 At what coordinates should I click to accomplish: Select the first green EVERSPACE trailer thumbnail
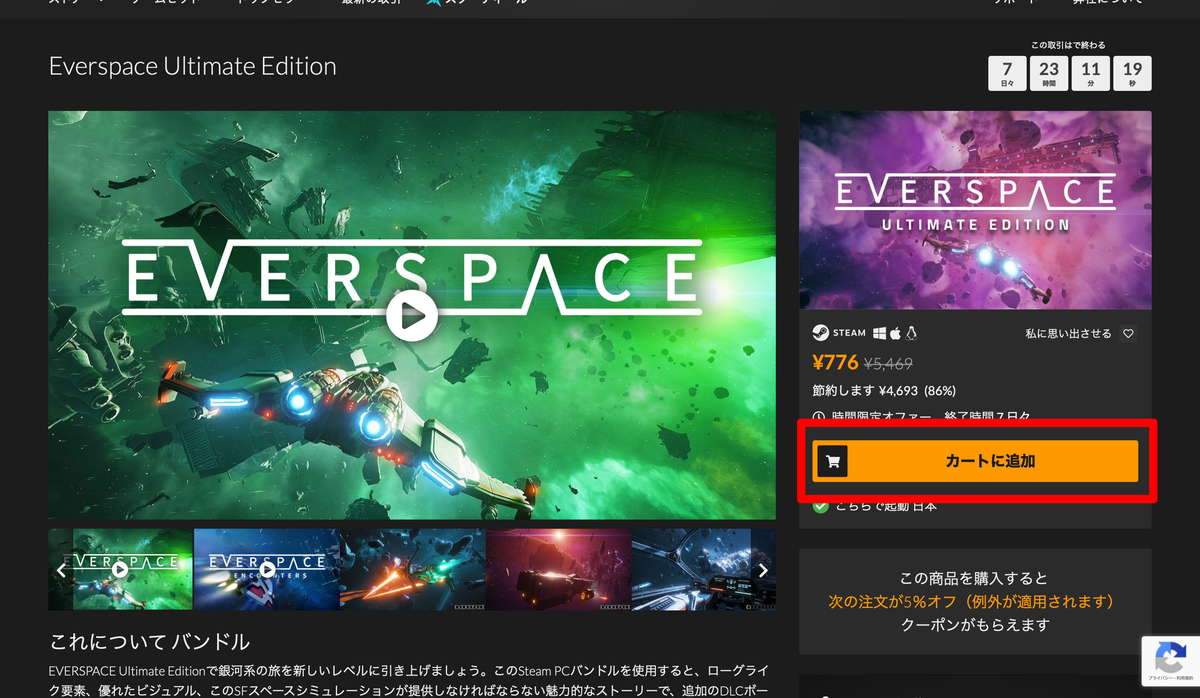pos(121,570)
